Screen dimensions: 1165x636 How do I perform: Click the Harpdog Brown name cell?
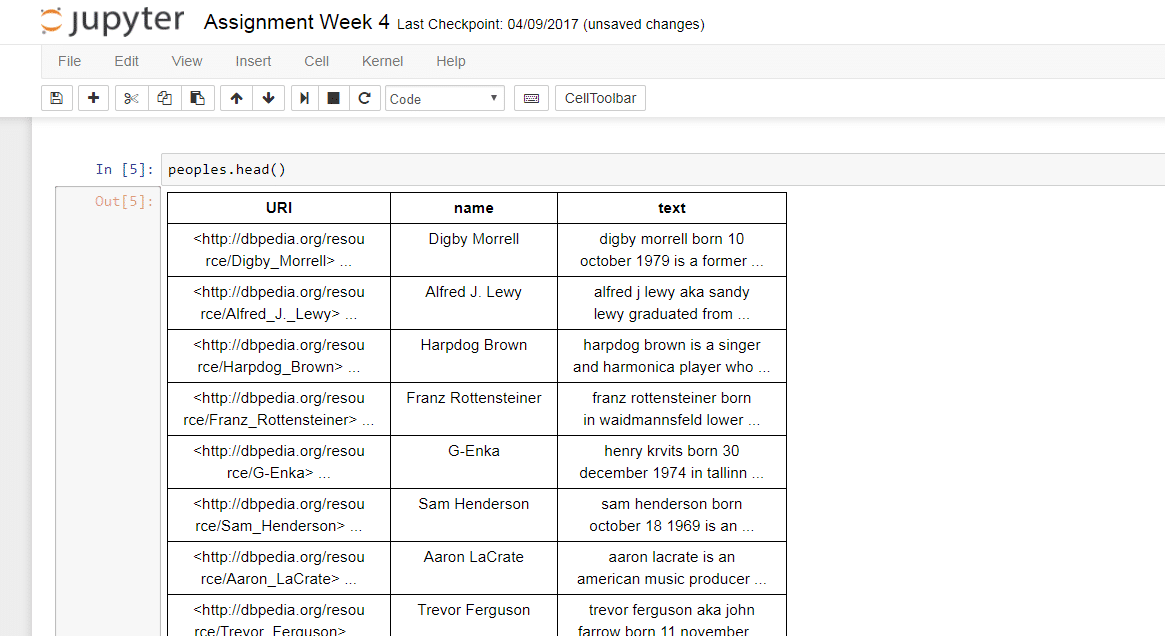click(x=474, y=356)
